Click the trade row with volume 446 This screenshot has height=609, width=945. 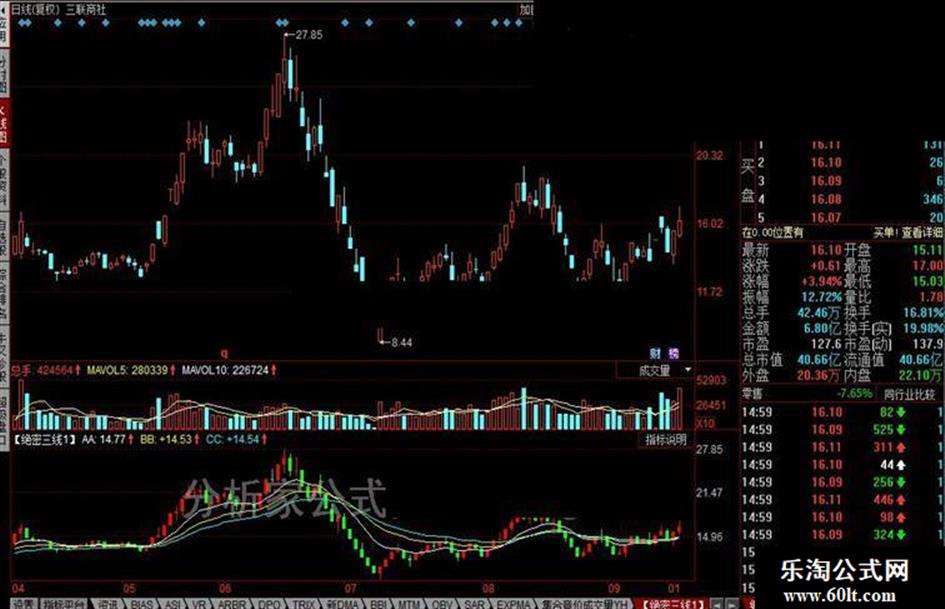(x=843, y=500)
